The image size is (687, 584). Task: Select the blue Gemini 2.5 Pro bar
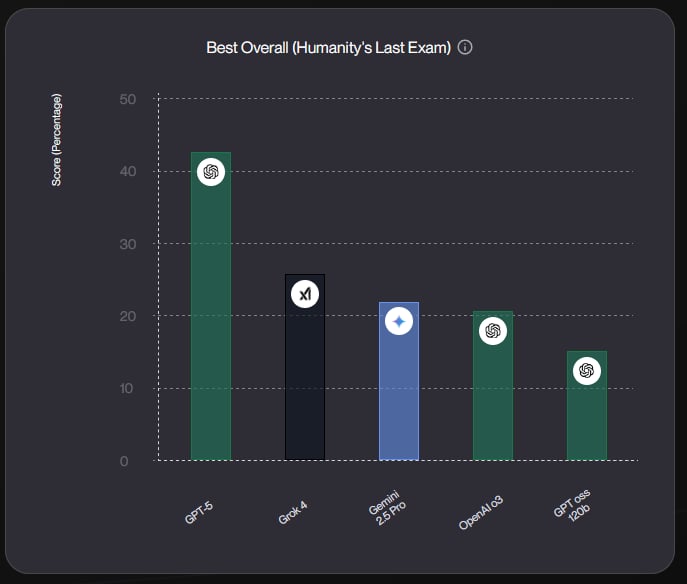(399, 381)
